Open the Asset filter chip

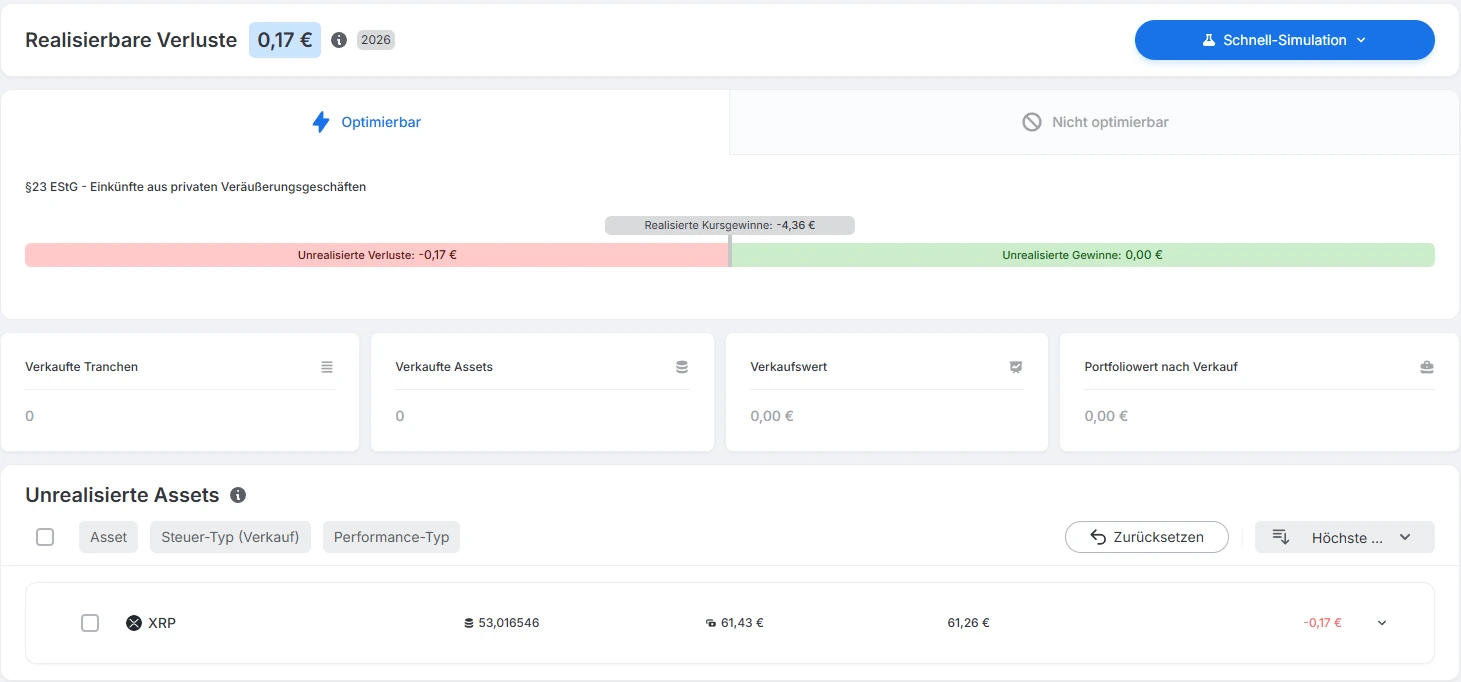pos(109,537)
